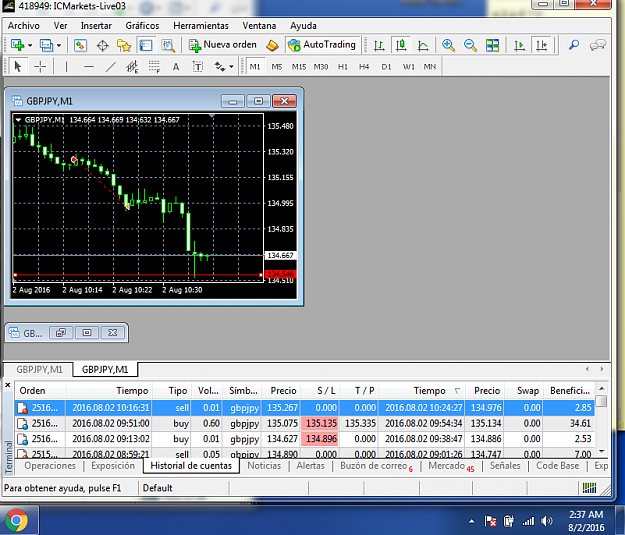Open the Strategy Tester icon
Screen dimensions: 625x535
pos(168,45)
